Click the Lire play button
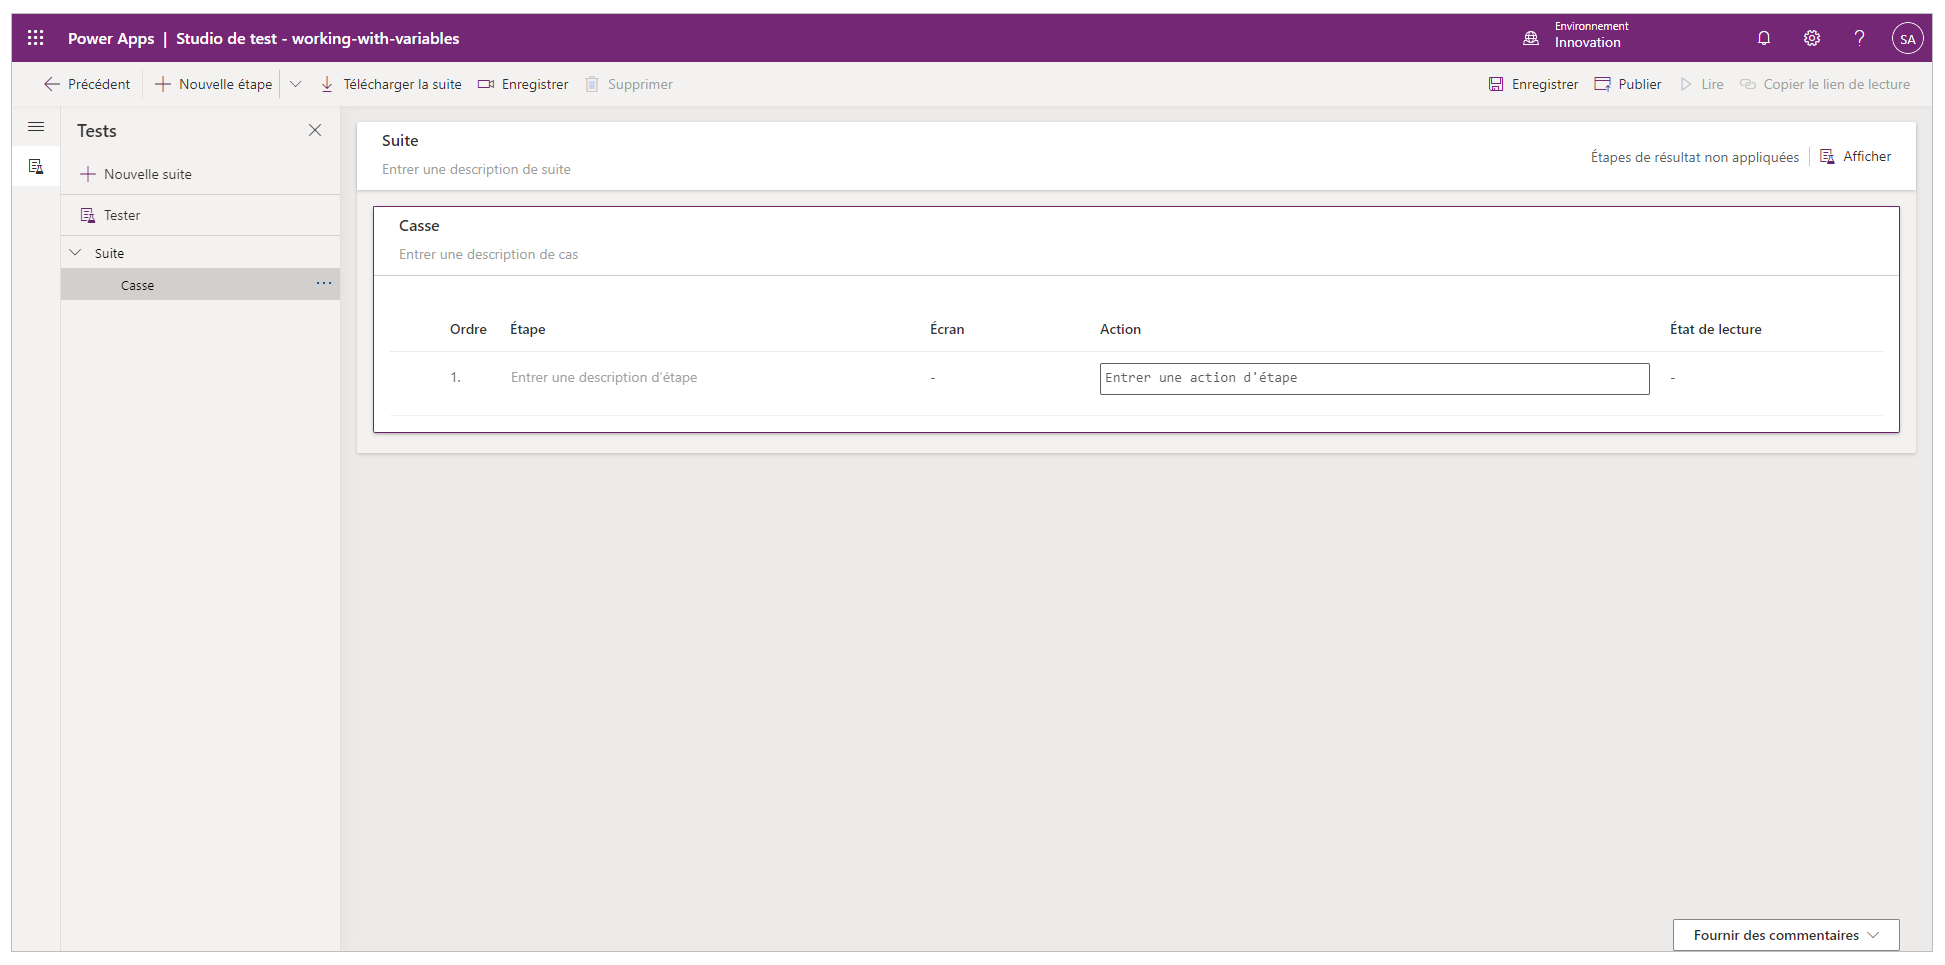 pyautogui.click(x=1702, y=84)
